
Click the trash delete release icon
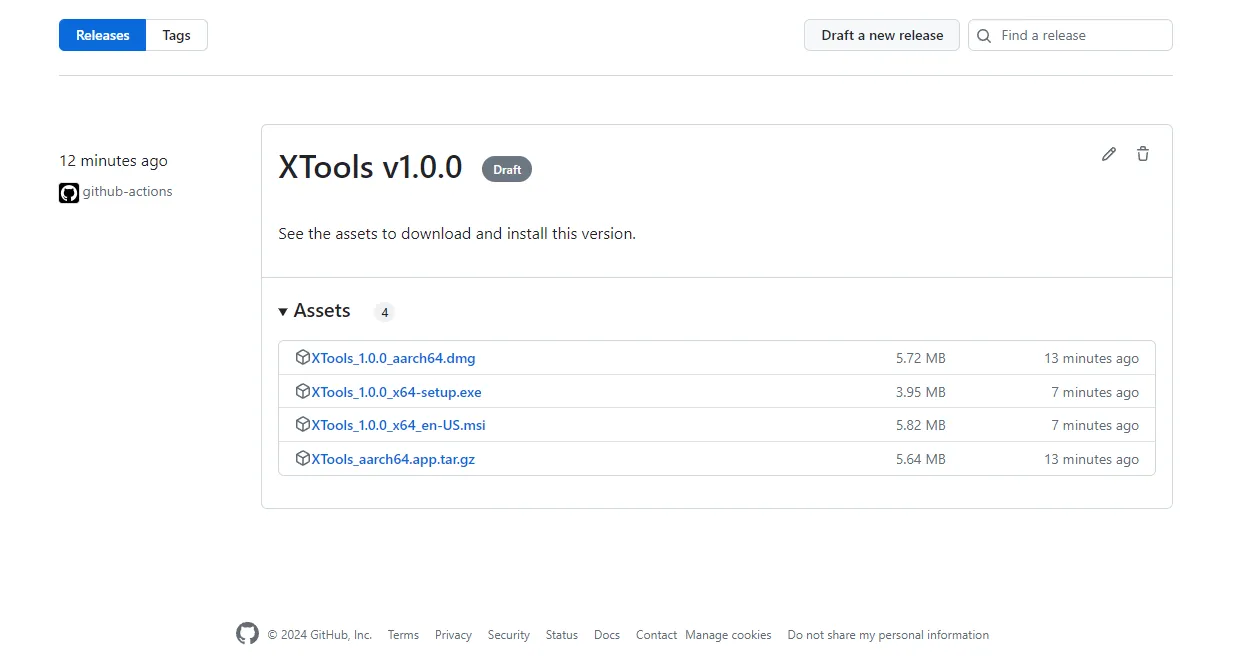[1143, 154]
